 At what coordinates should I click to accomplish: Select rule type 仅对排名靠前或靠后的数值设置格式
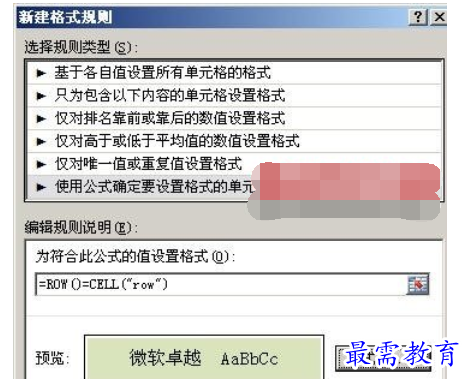[x=234, y=118]
